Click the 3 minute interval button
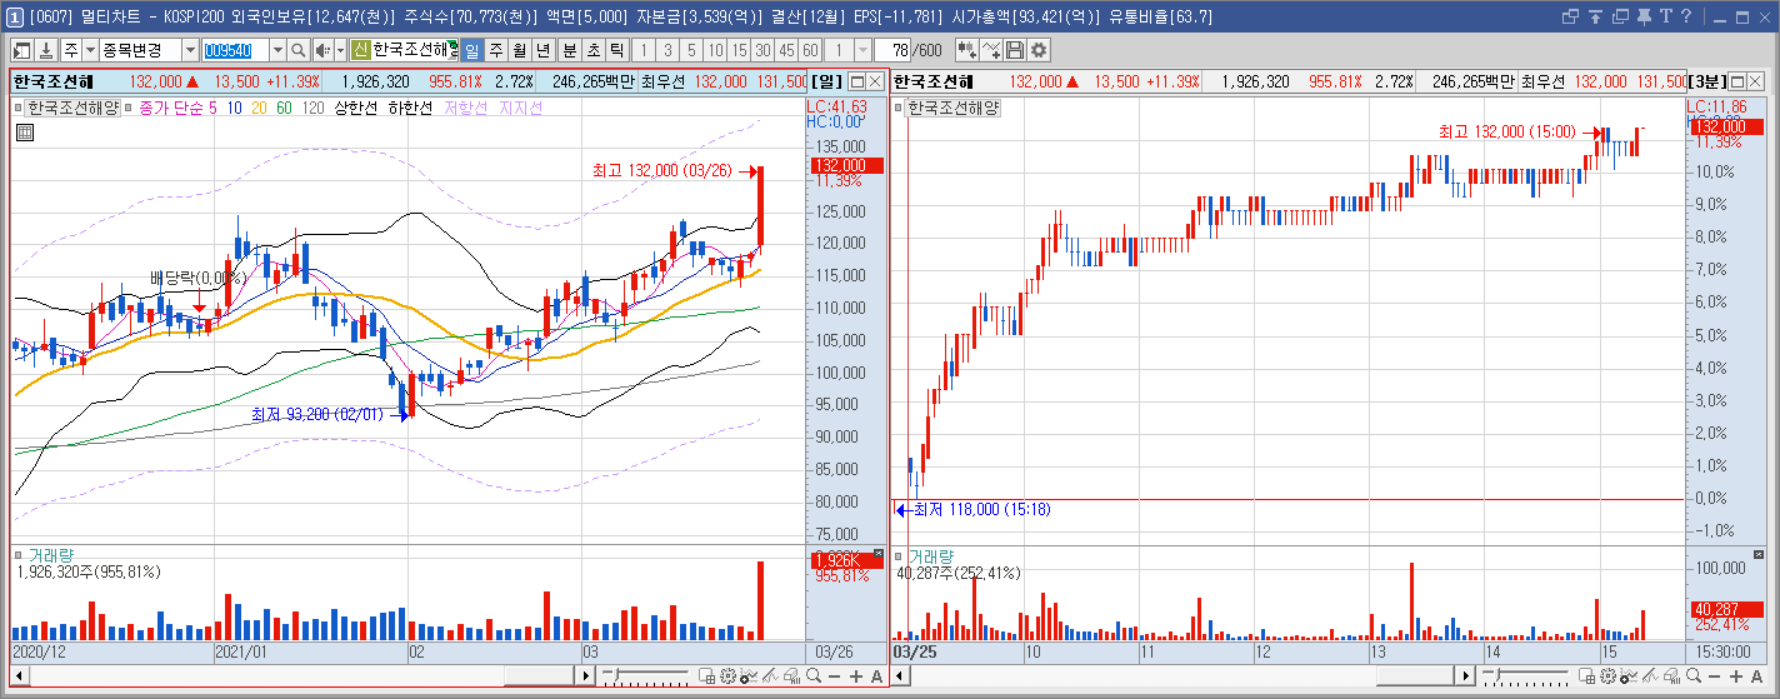 point(668,50)
